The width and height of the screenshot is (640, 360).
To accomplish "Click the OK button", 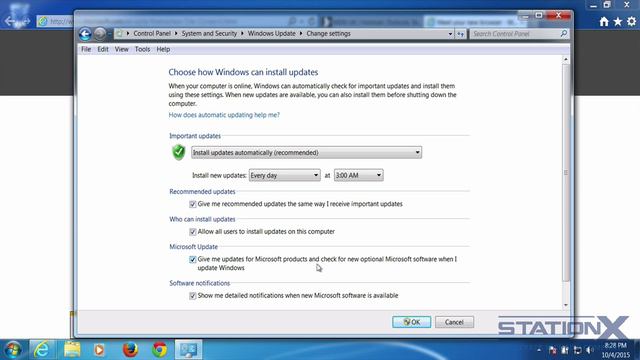I will pos(411,322).
